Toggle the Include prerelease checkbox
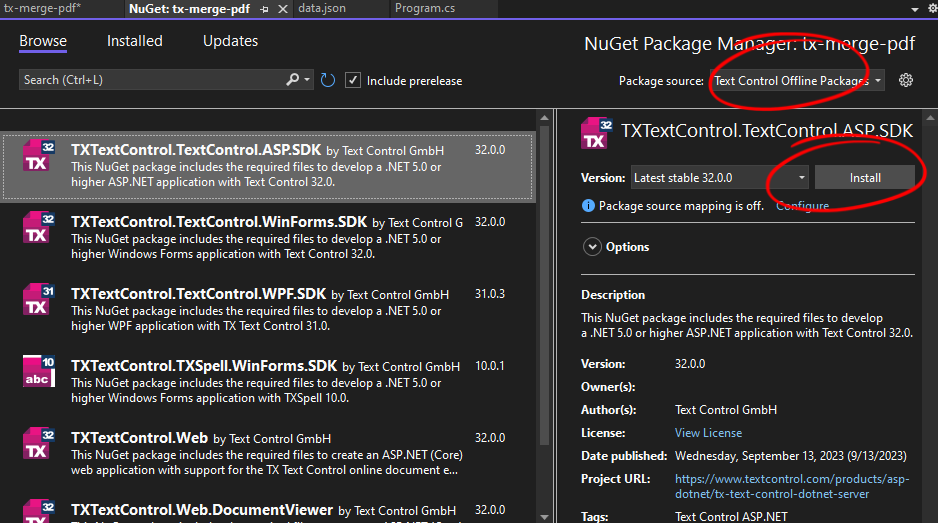938x523 pixels. 353,80
